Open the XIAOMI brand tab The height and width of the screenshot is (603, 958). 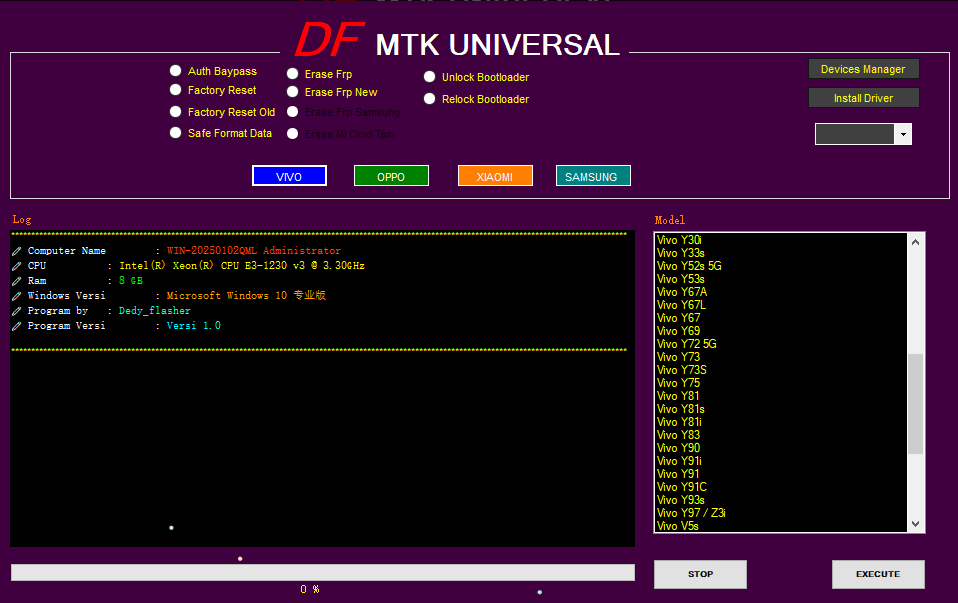tap(495, 176)
